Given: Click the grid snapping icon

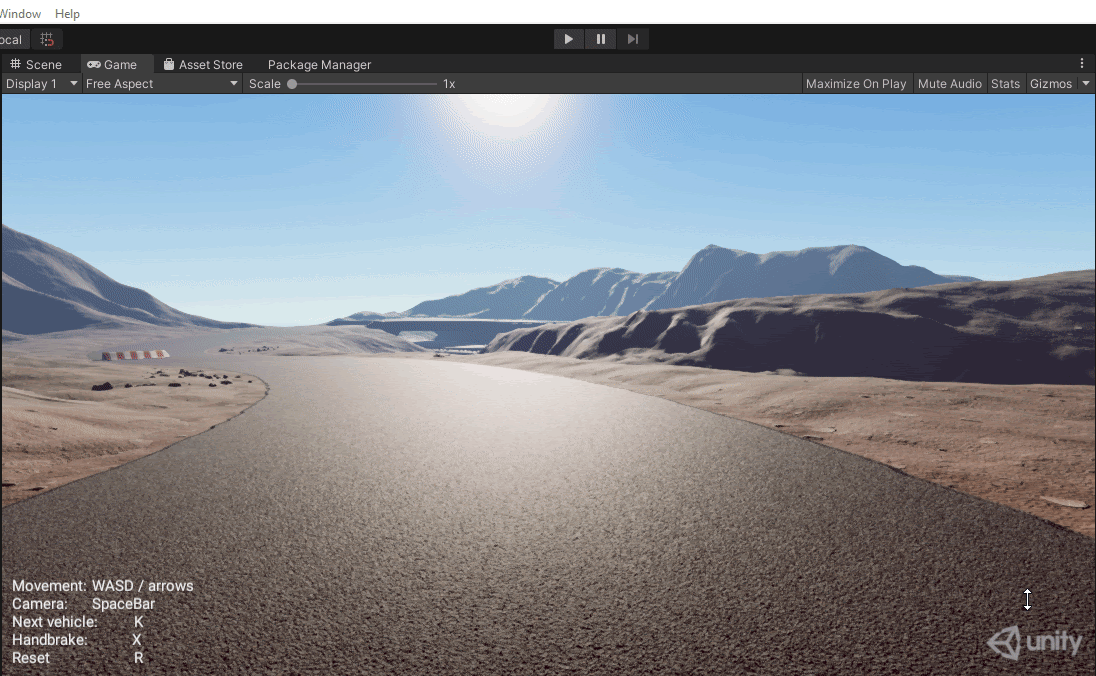Looking at the screenshot, I should 47,39.
